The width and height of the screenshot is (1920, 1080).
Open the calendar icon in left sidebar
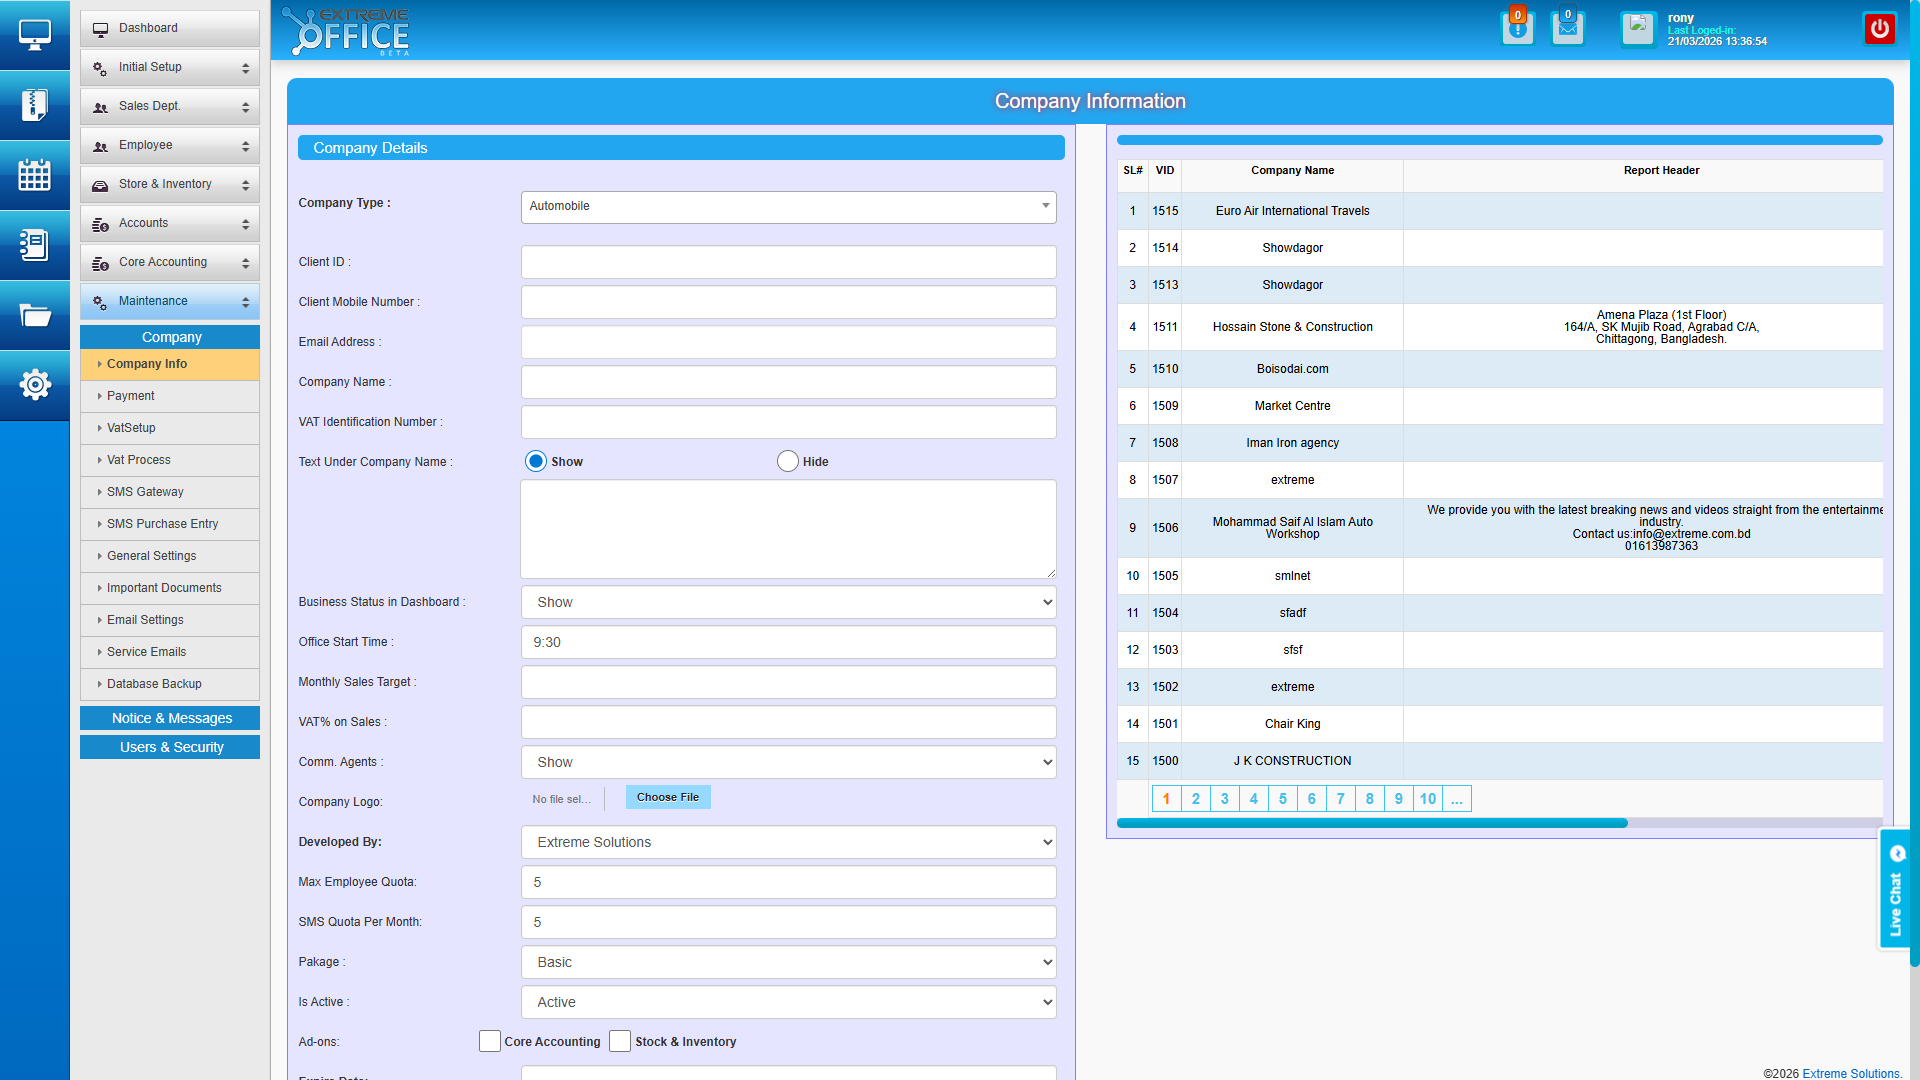(x=34, y=175)
